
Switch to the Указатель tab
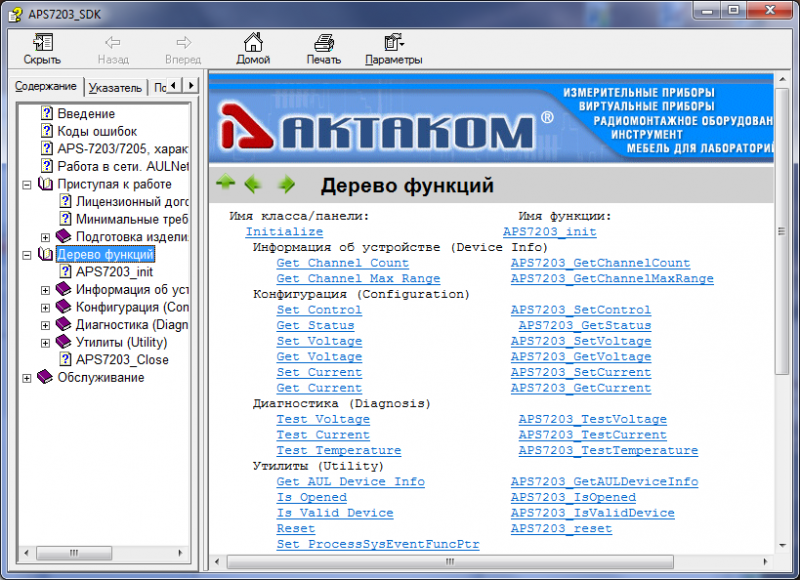point(115,88)
